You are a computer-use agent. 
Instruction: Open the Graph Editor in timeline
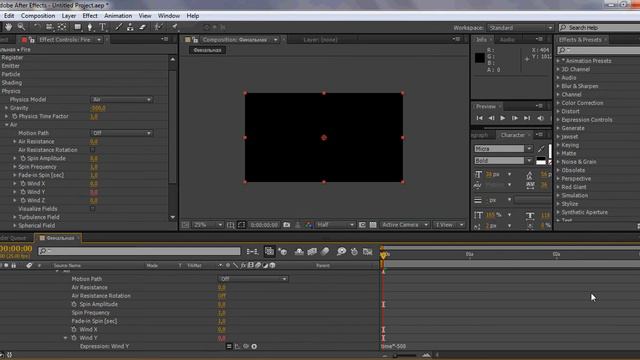(x=368, y=252)
